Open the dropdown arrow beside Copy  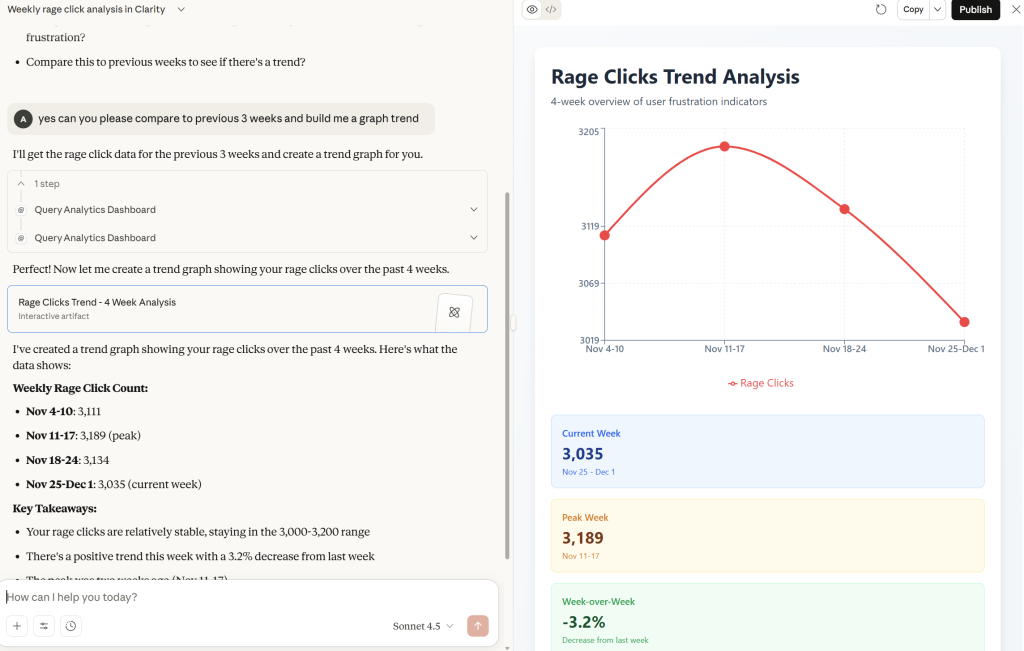pos(937,10)
